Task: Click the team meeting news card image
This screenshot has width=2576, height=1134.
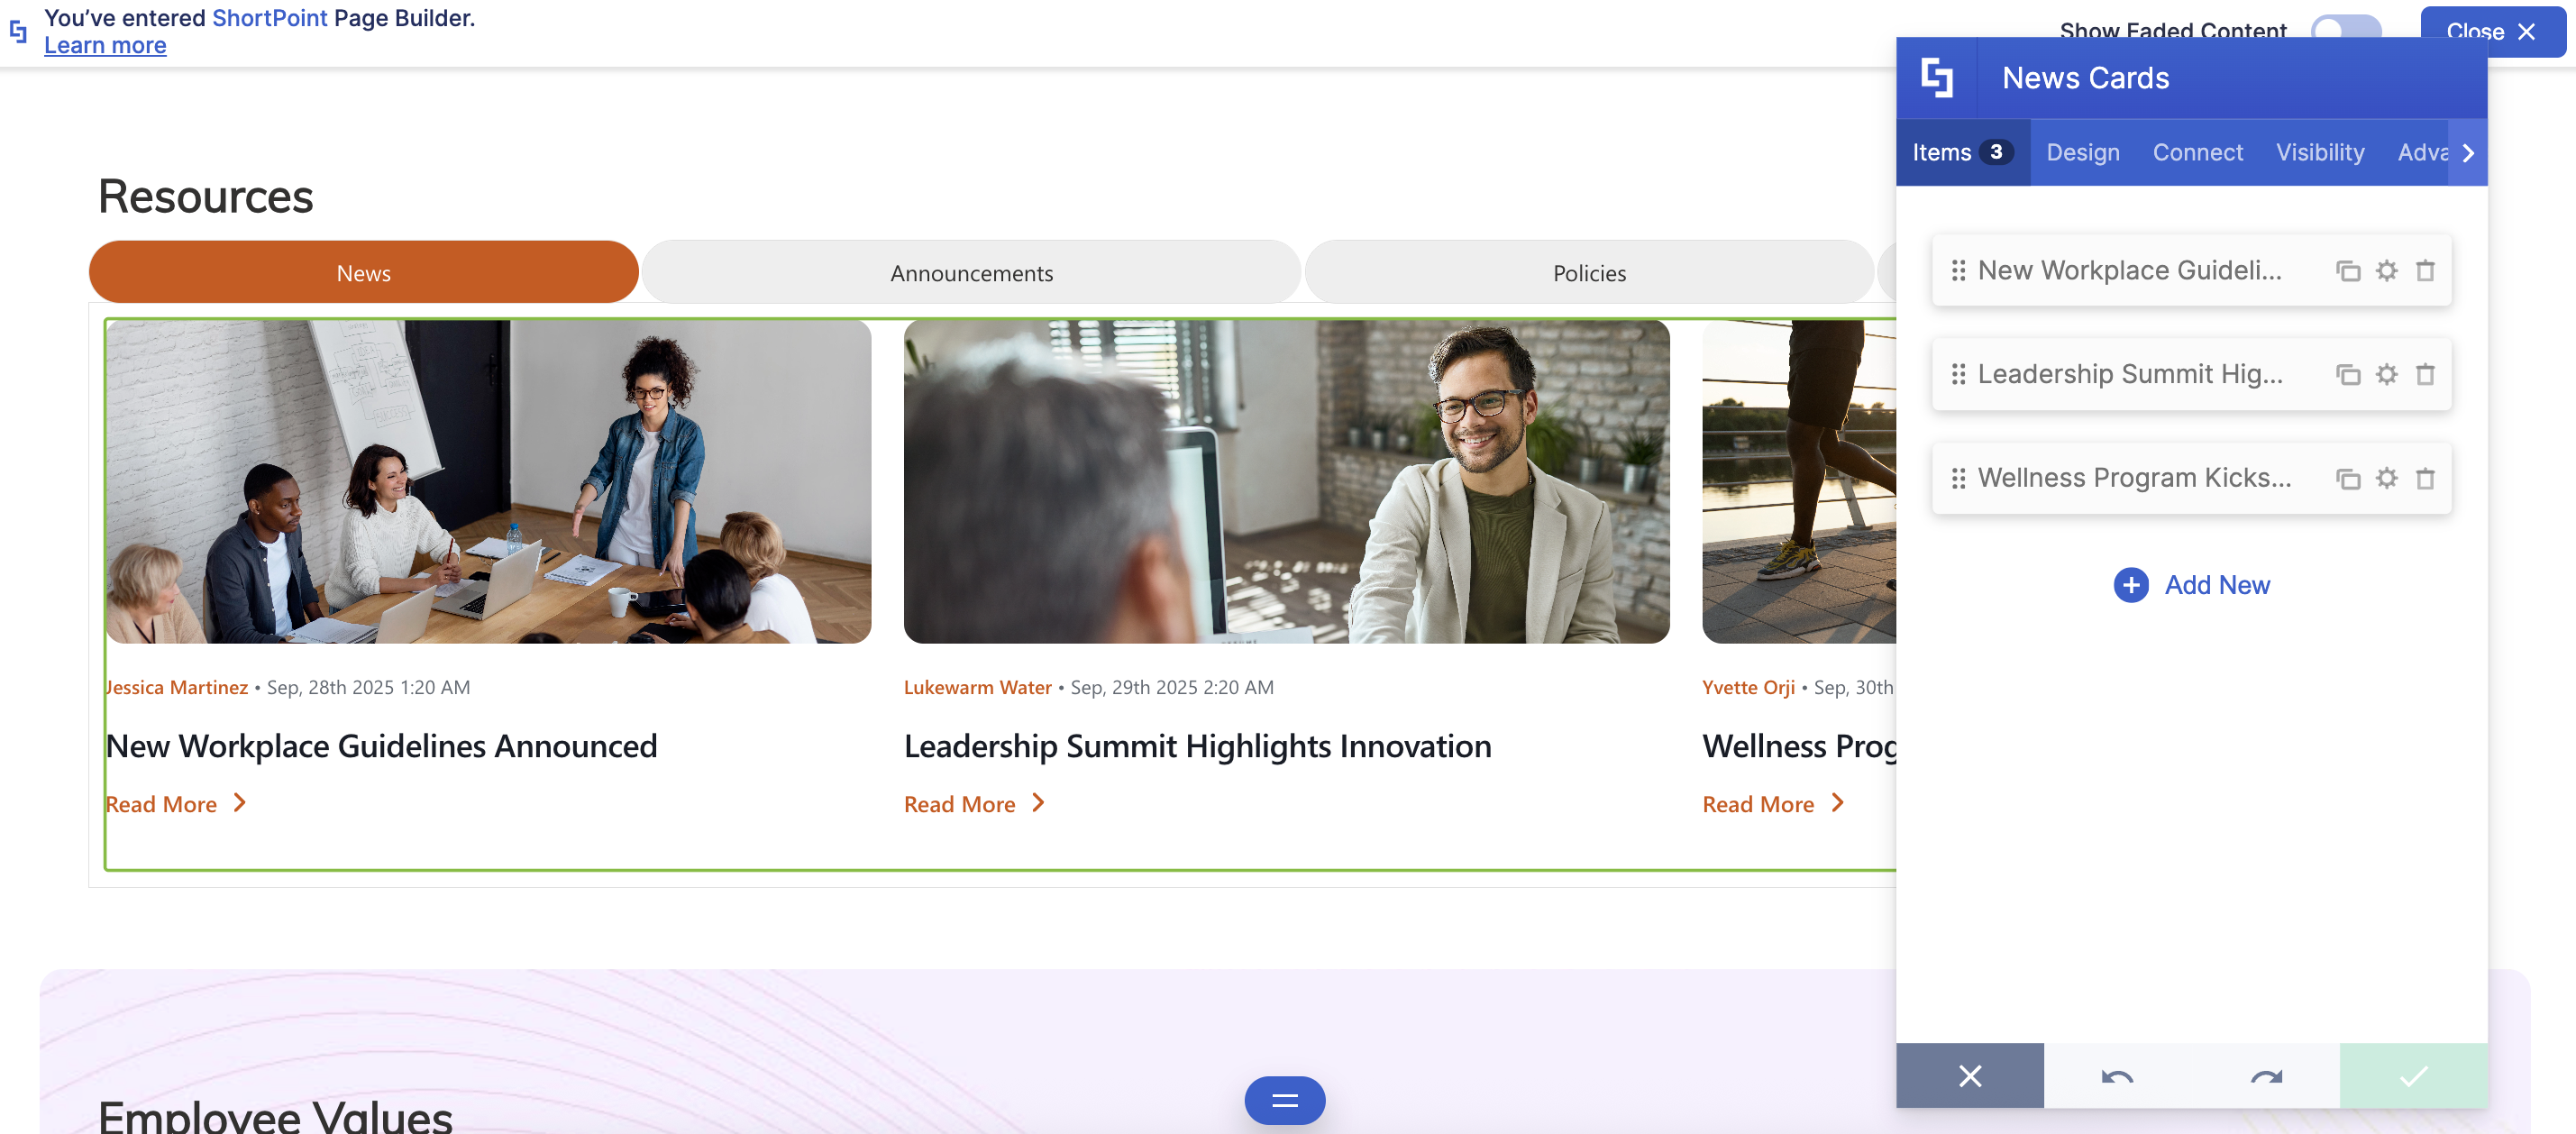Action: point(488,481)
